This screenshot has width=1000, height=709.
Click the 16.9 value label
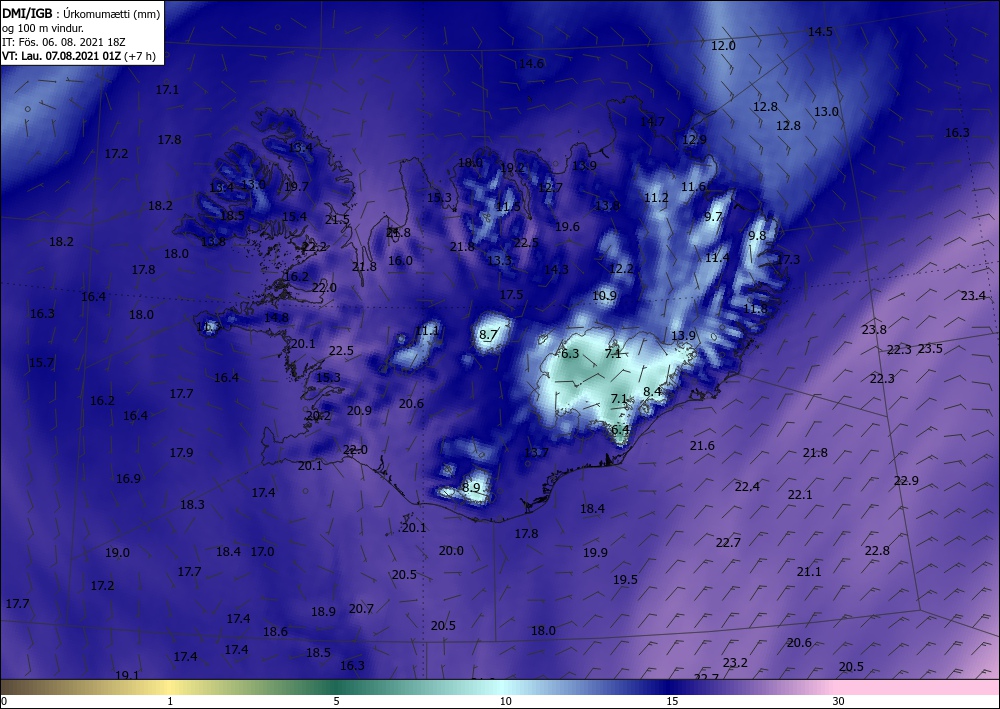point(128,478)
